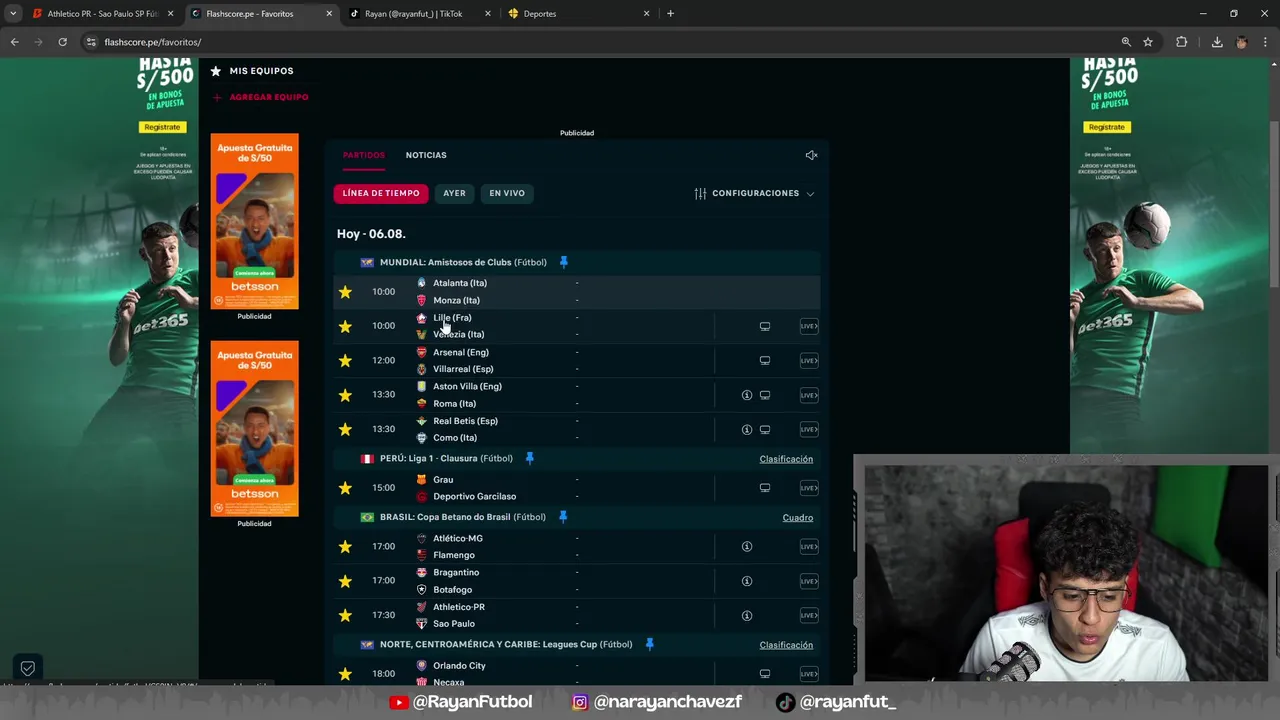Open browser downloads icon
Viewport: 1280px width, 720px height.
point(1217,42)
